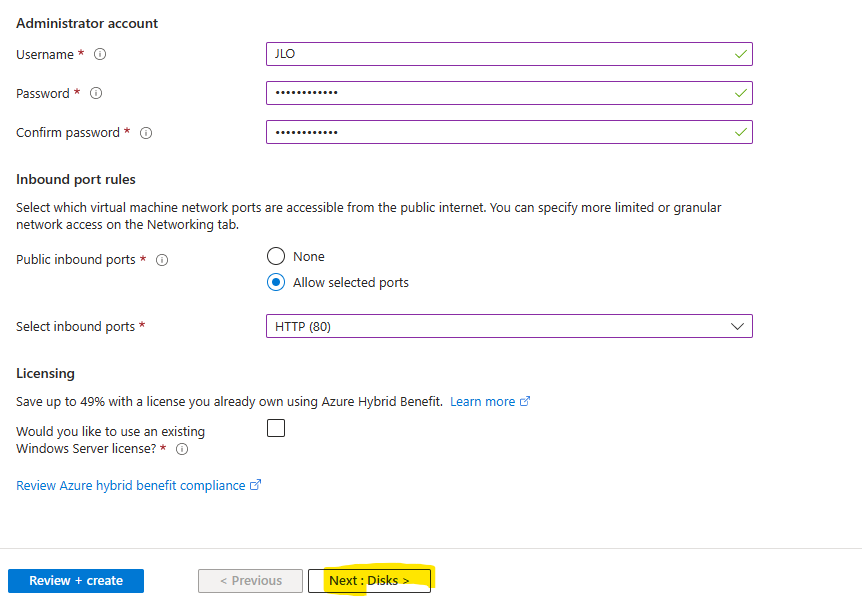Open the Learn more link
This screenshot has width=862, height=603.
pyautogui.click(x=482, y=401)
